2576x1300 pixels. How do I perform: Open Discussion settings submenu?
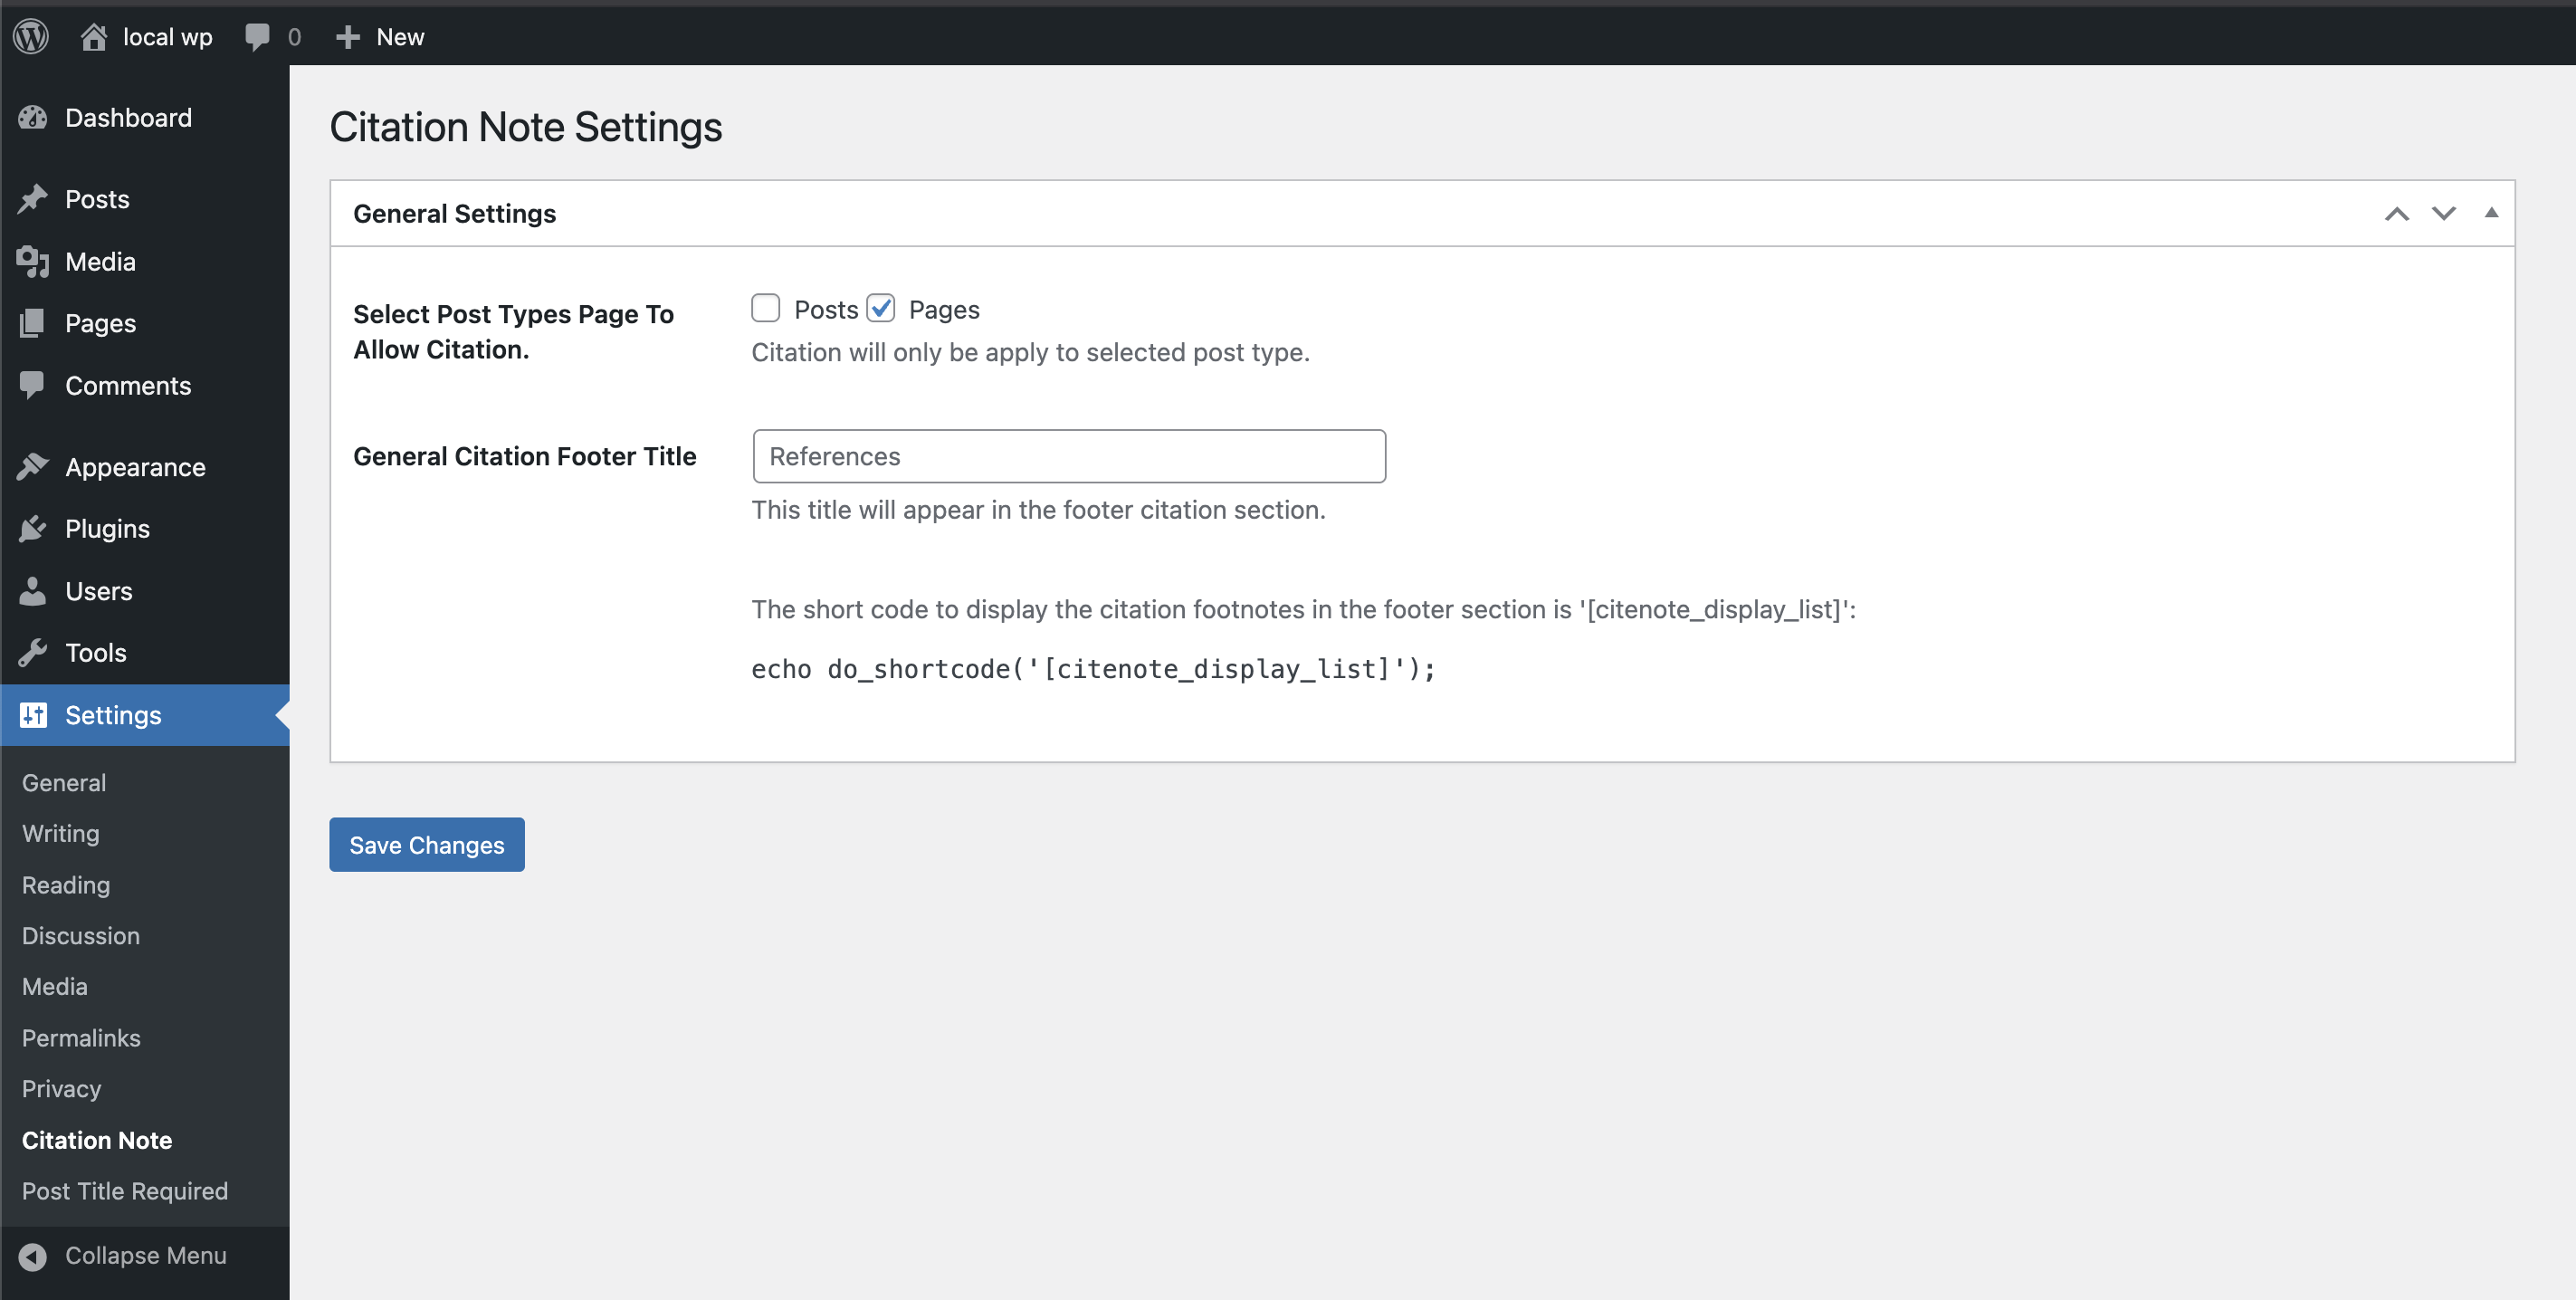81,936
